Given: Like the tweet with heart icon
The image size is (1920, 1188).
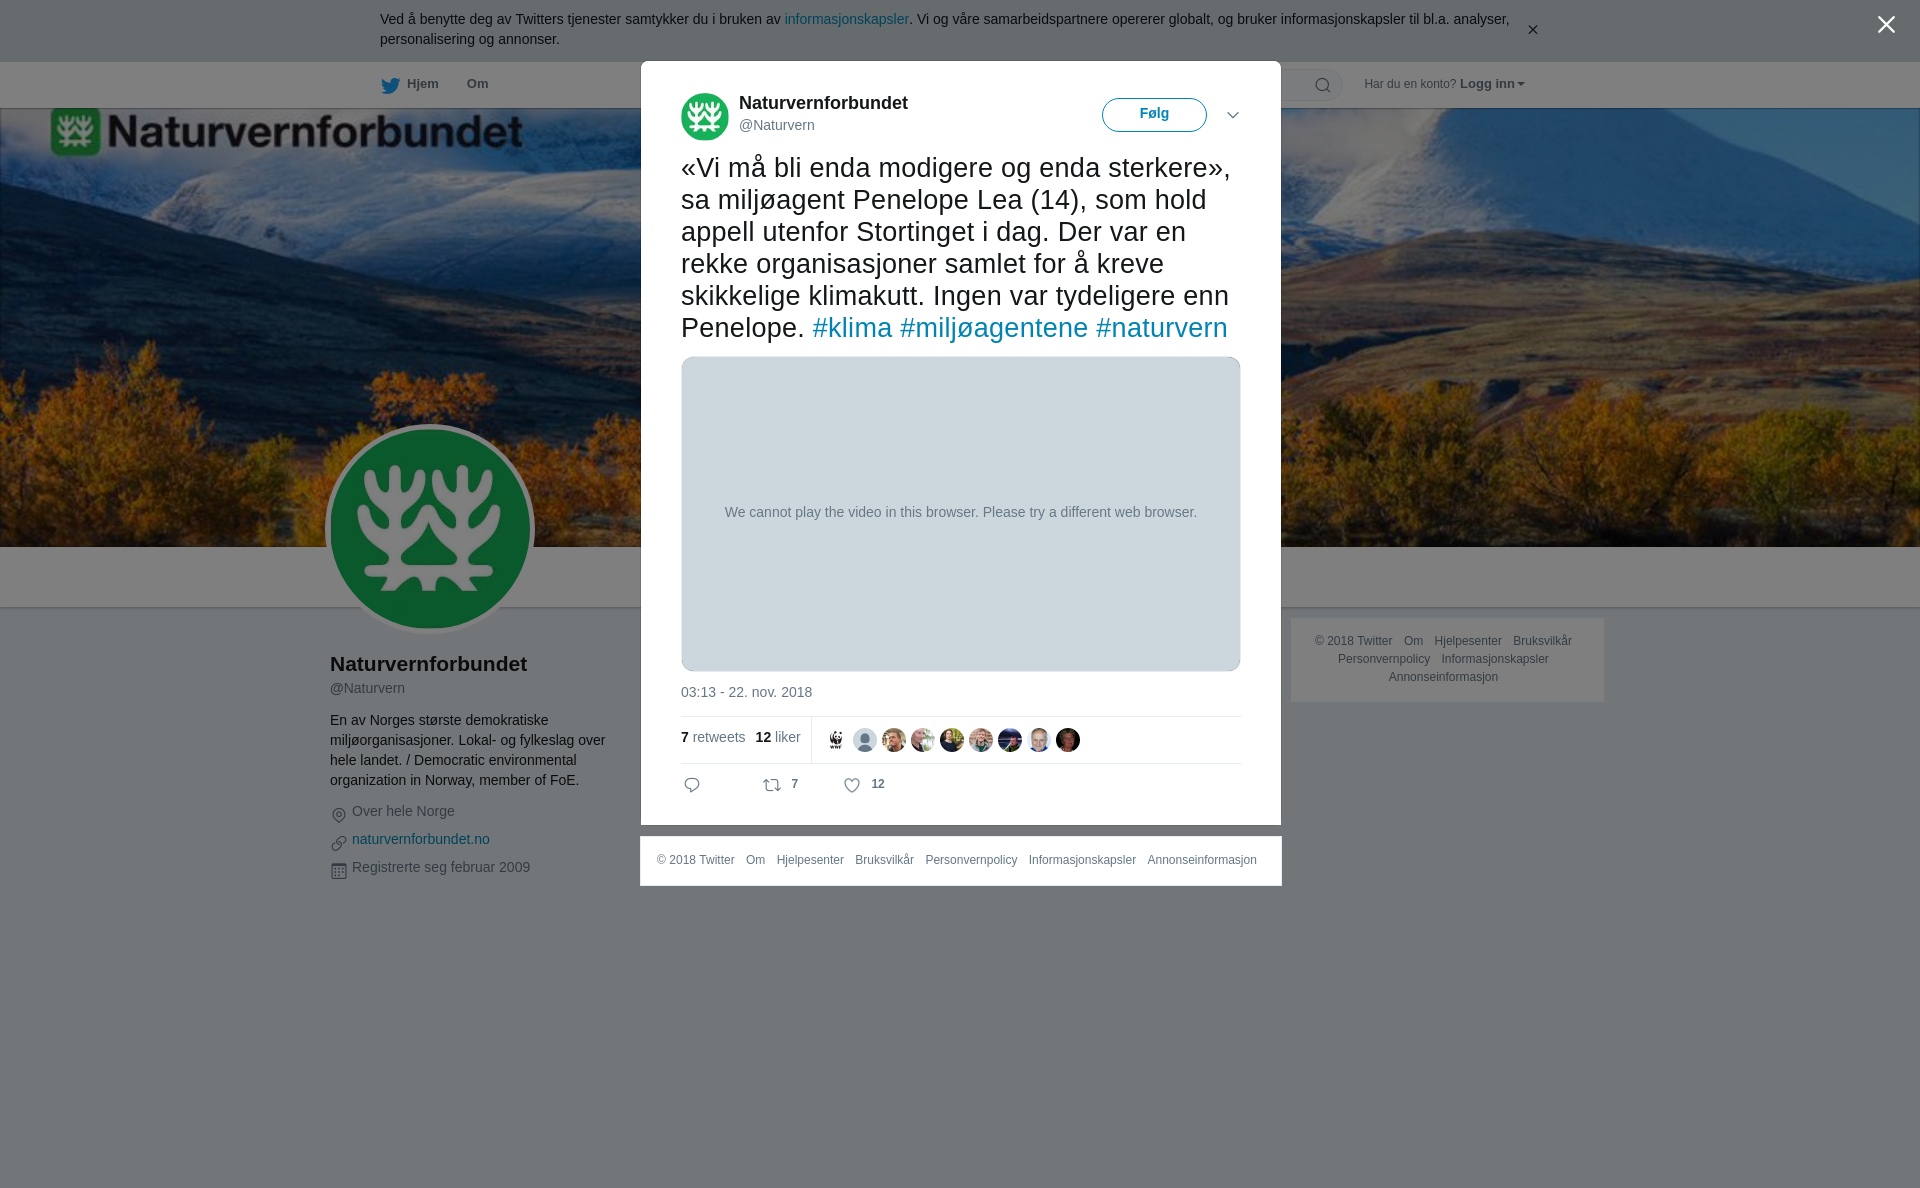Looking at the screenshot, I should click(852, 786).
